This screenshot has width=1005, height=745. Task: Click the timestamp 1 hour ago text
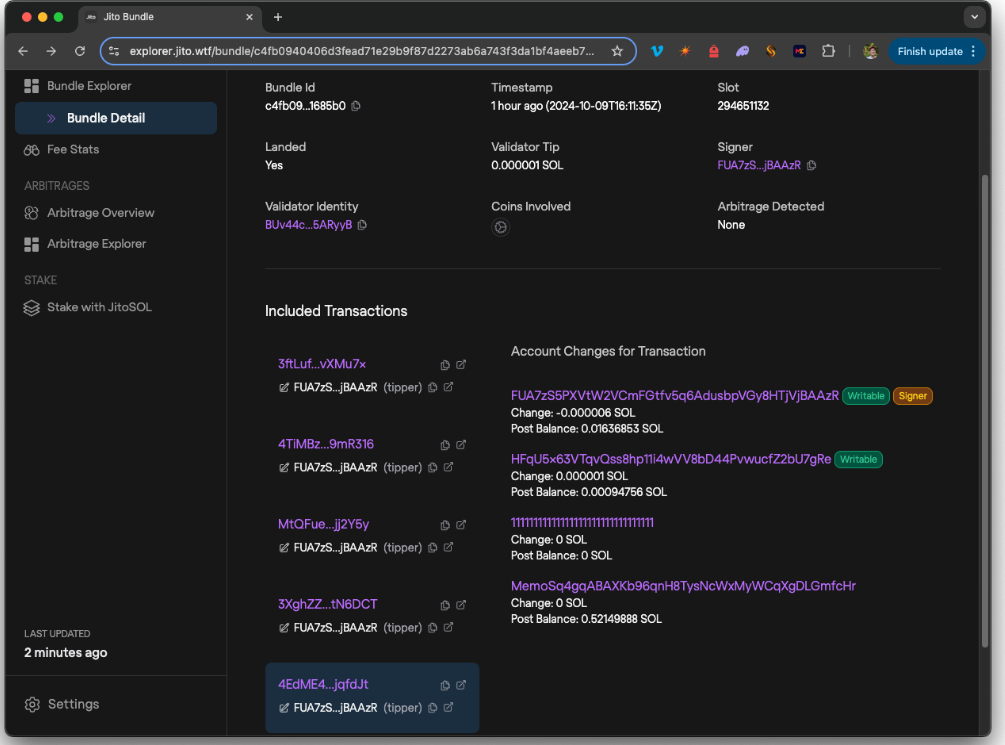click(576, 106)
